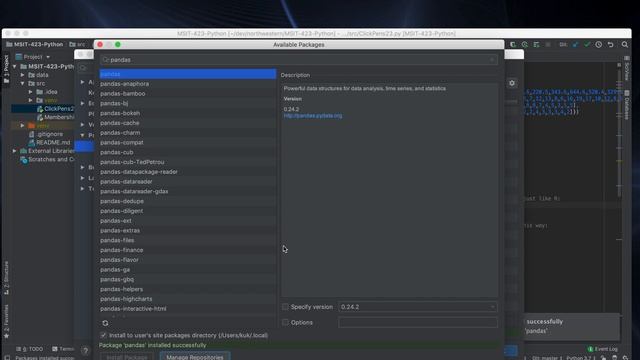Open VCS history clock icon
The width and height of the screenshot is (640, 360).
pyautogui.click(x=598, y=44)
